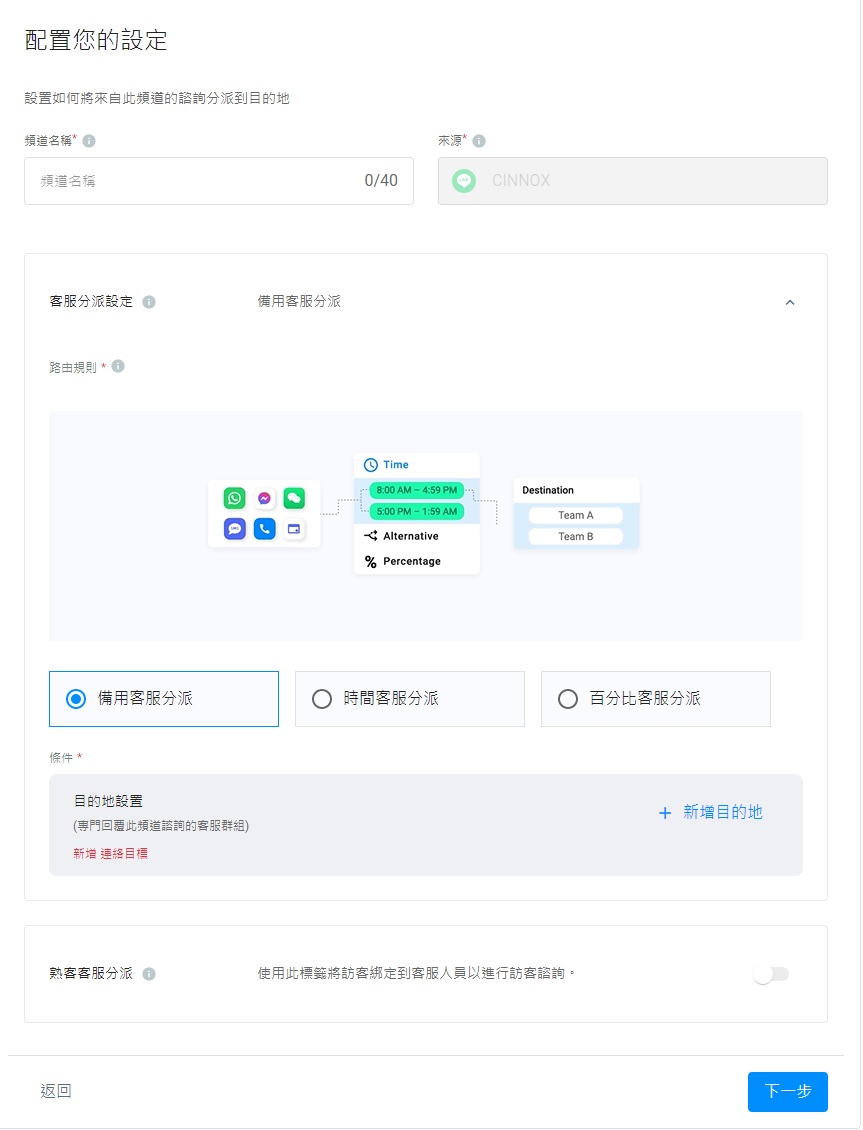Click info icon next to 客服分派設定

[x=149, y=302]
